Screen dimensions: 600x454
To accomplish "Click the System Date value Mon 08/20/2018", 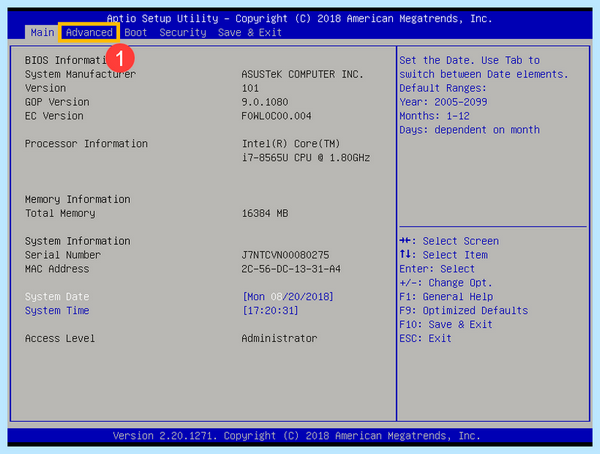I will 288,297.
